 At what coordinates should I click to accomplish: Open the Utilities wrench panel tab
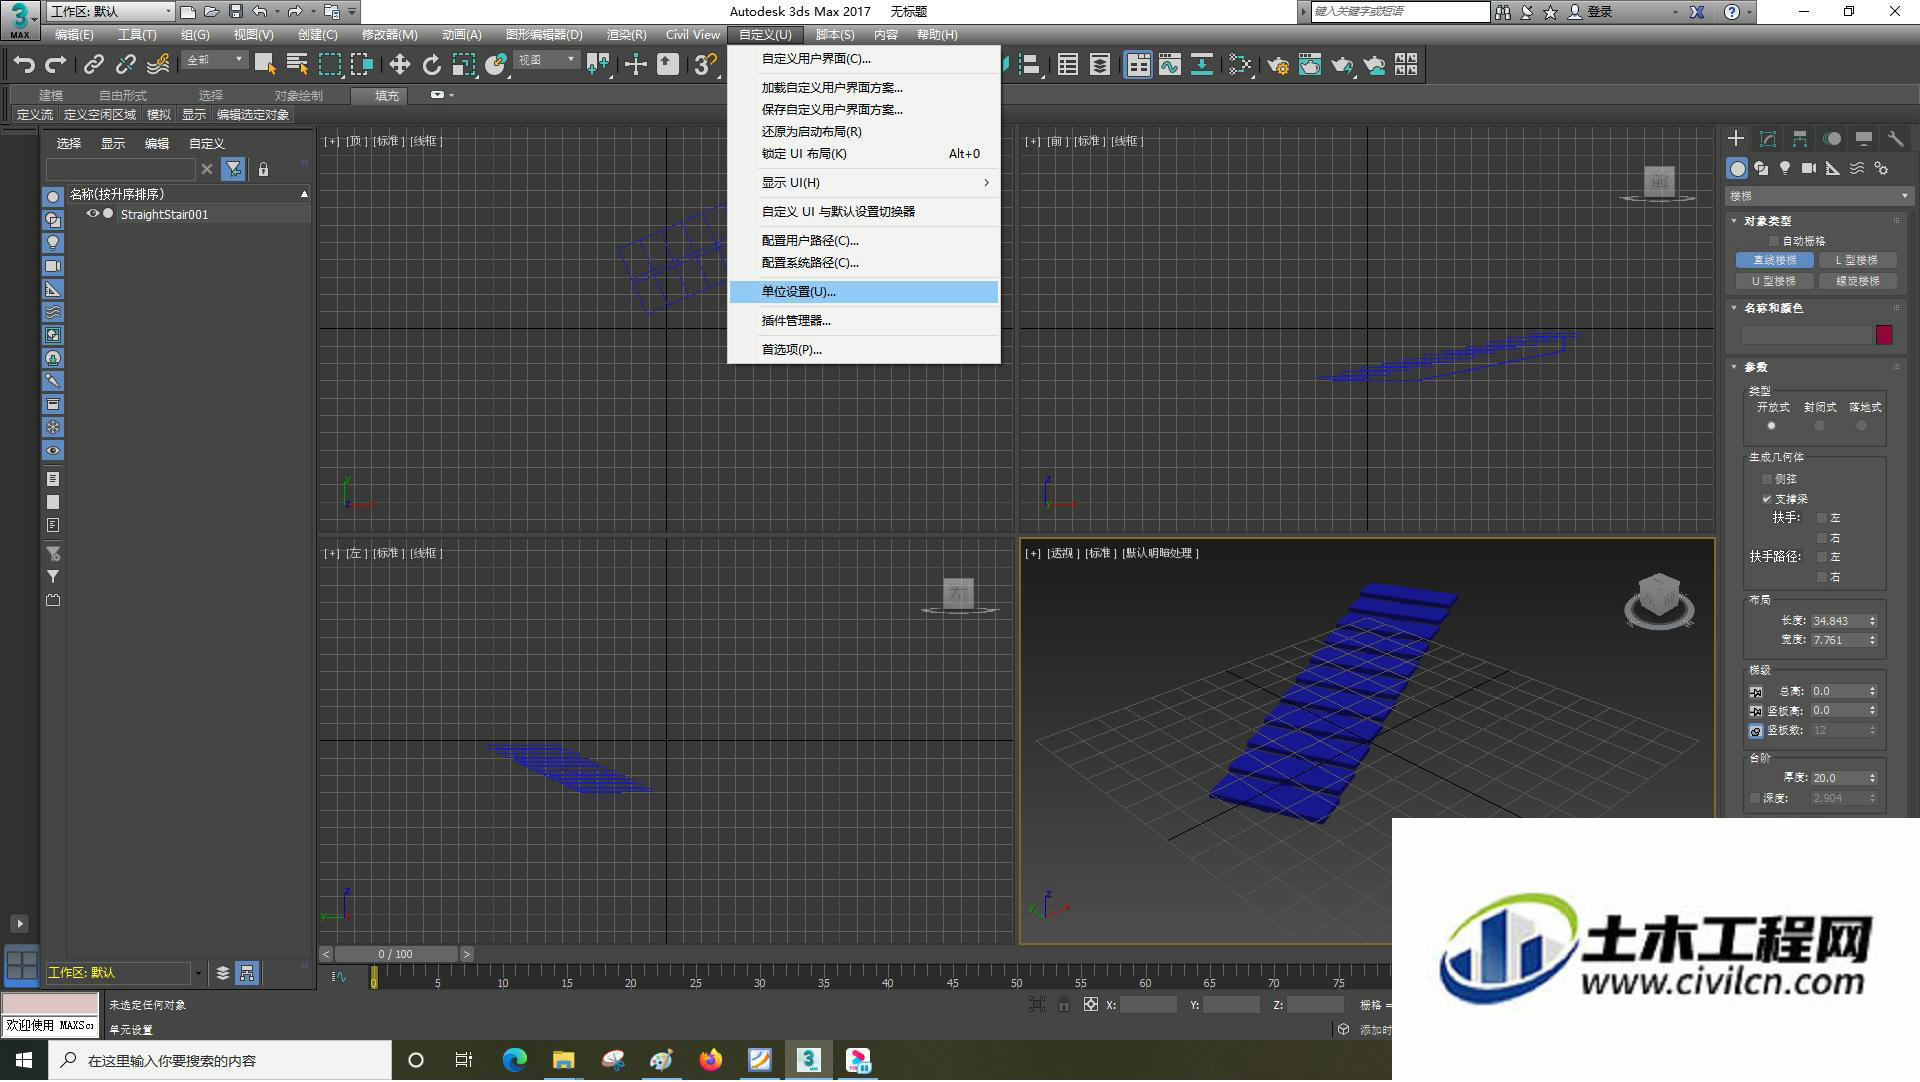1896,139
